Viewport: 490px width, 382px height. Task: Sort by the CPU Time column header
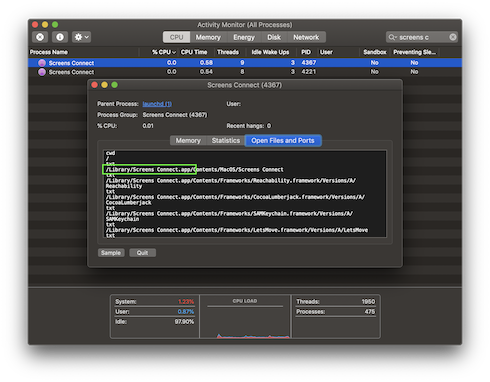(194, 52)
